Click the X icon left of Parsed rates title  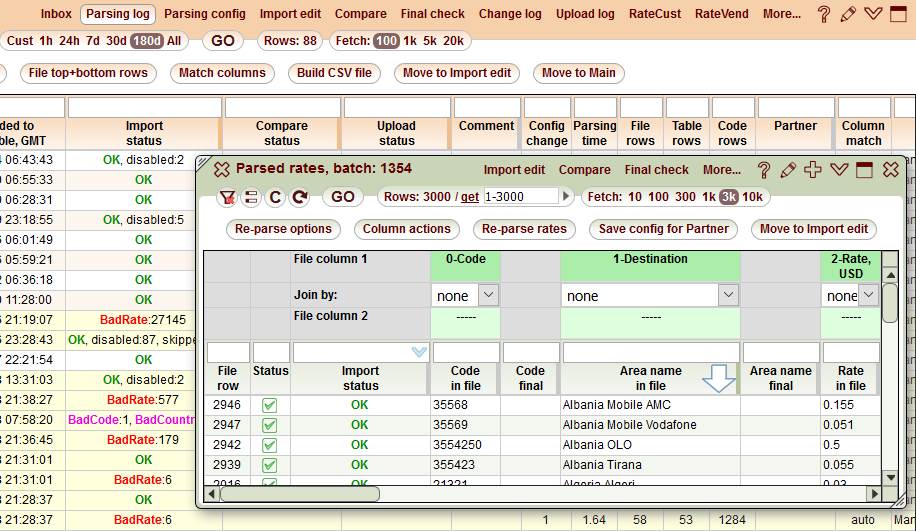click(221, 169)
